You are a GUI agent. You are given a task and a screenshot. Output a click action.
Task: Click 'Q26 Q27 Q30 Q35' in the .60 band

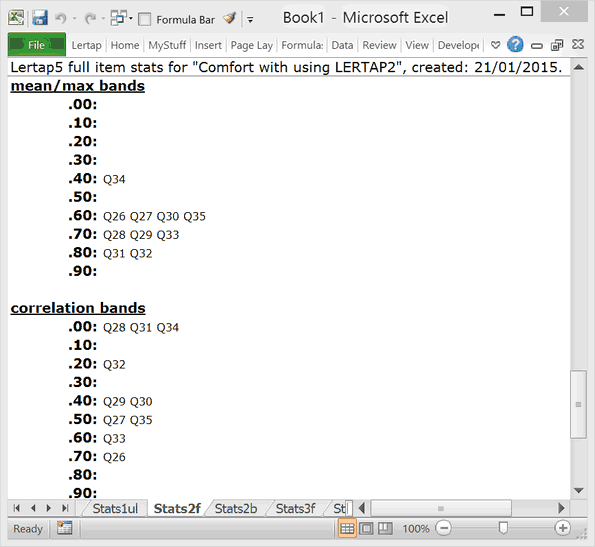click(x=154, y=216)
